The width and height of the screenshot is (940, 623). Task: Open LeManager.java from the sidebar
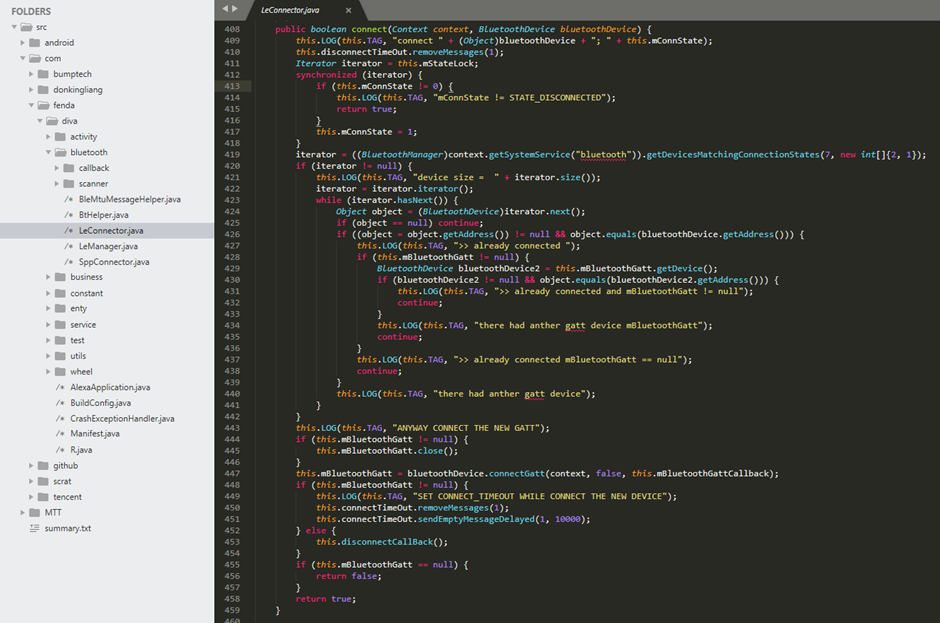click(108, 246)
